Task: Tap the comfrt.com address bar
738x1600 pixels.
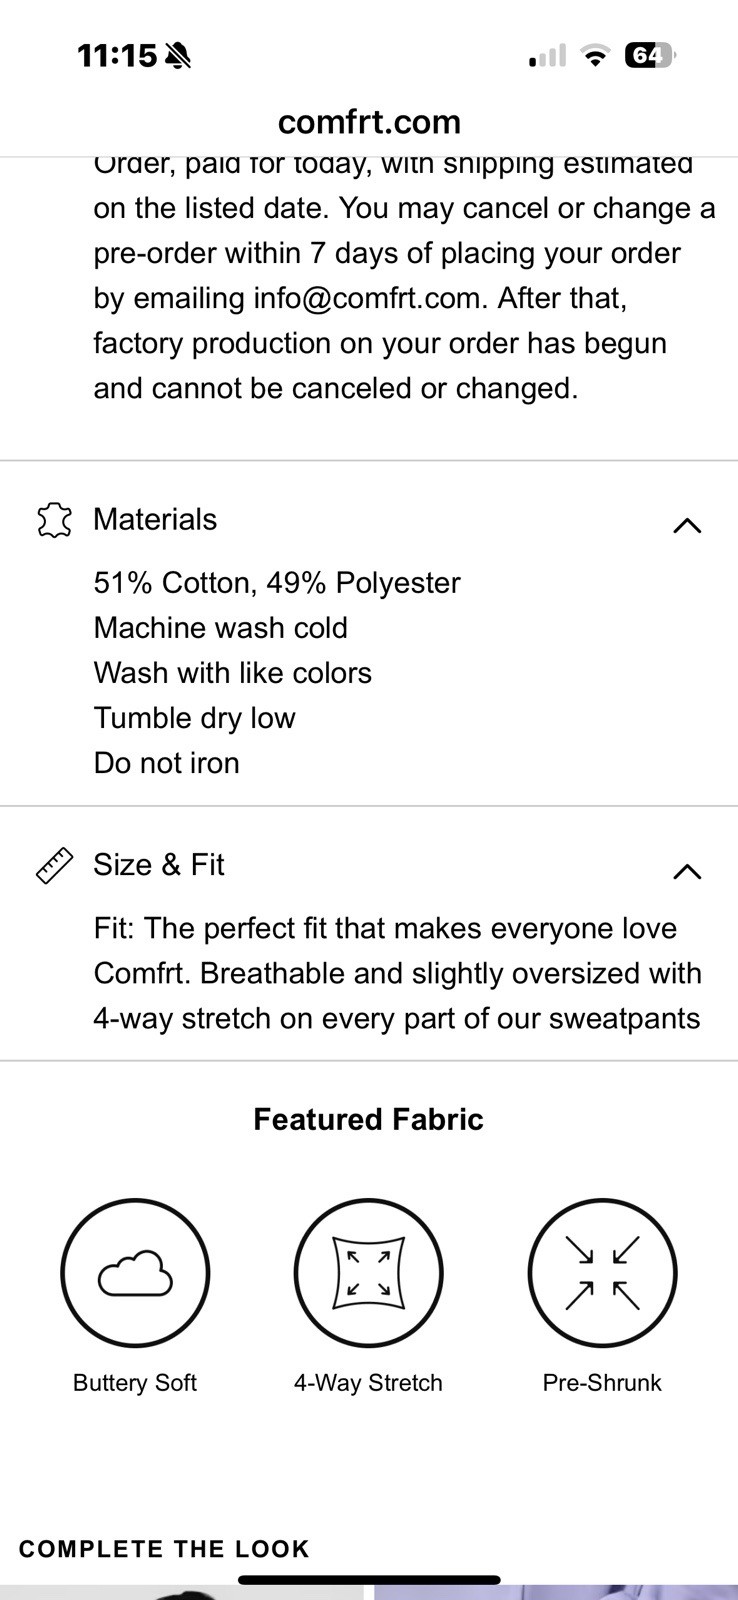Action: click(x=369, y=122)
